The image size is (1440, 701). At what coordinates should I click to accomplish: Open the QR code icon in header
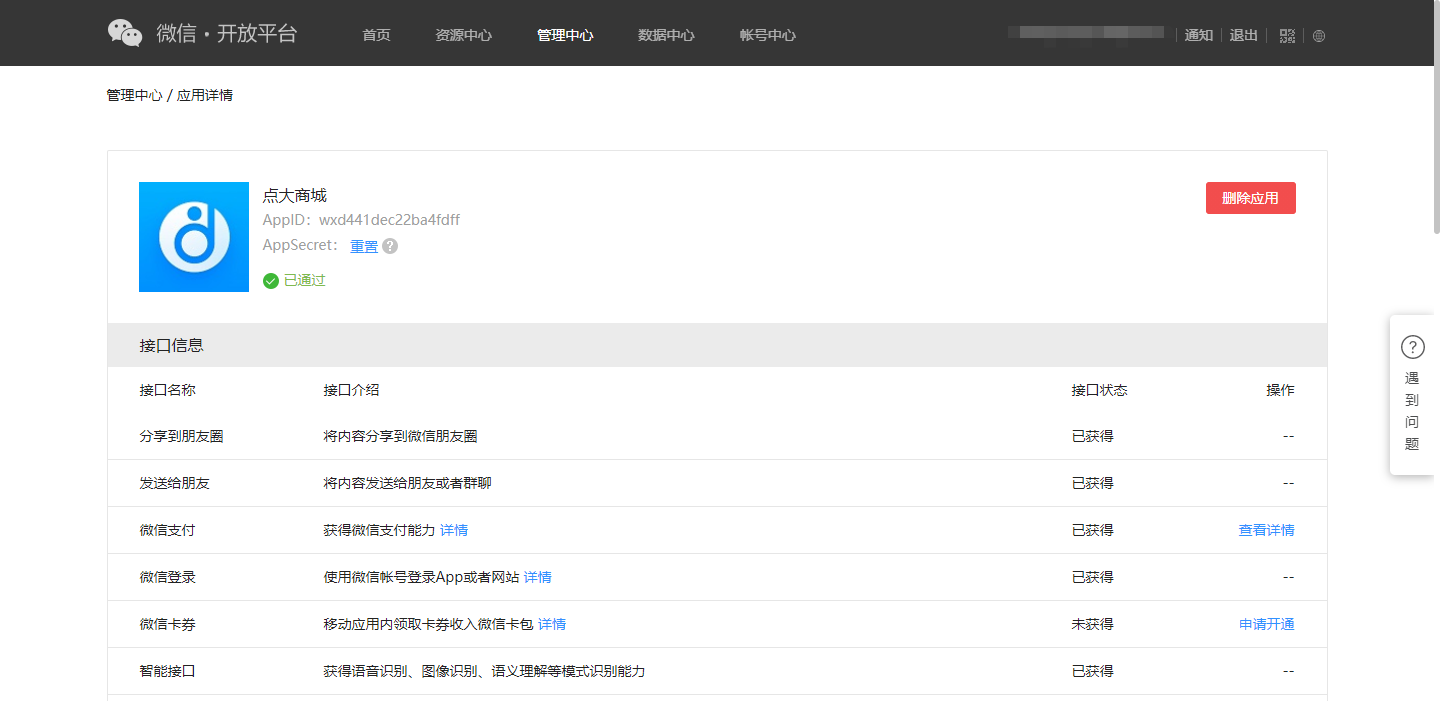1287,36
